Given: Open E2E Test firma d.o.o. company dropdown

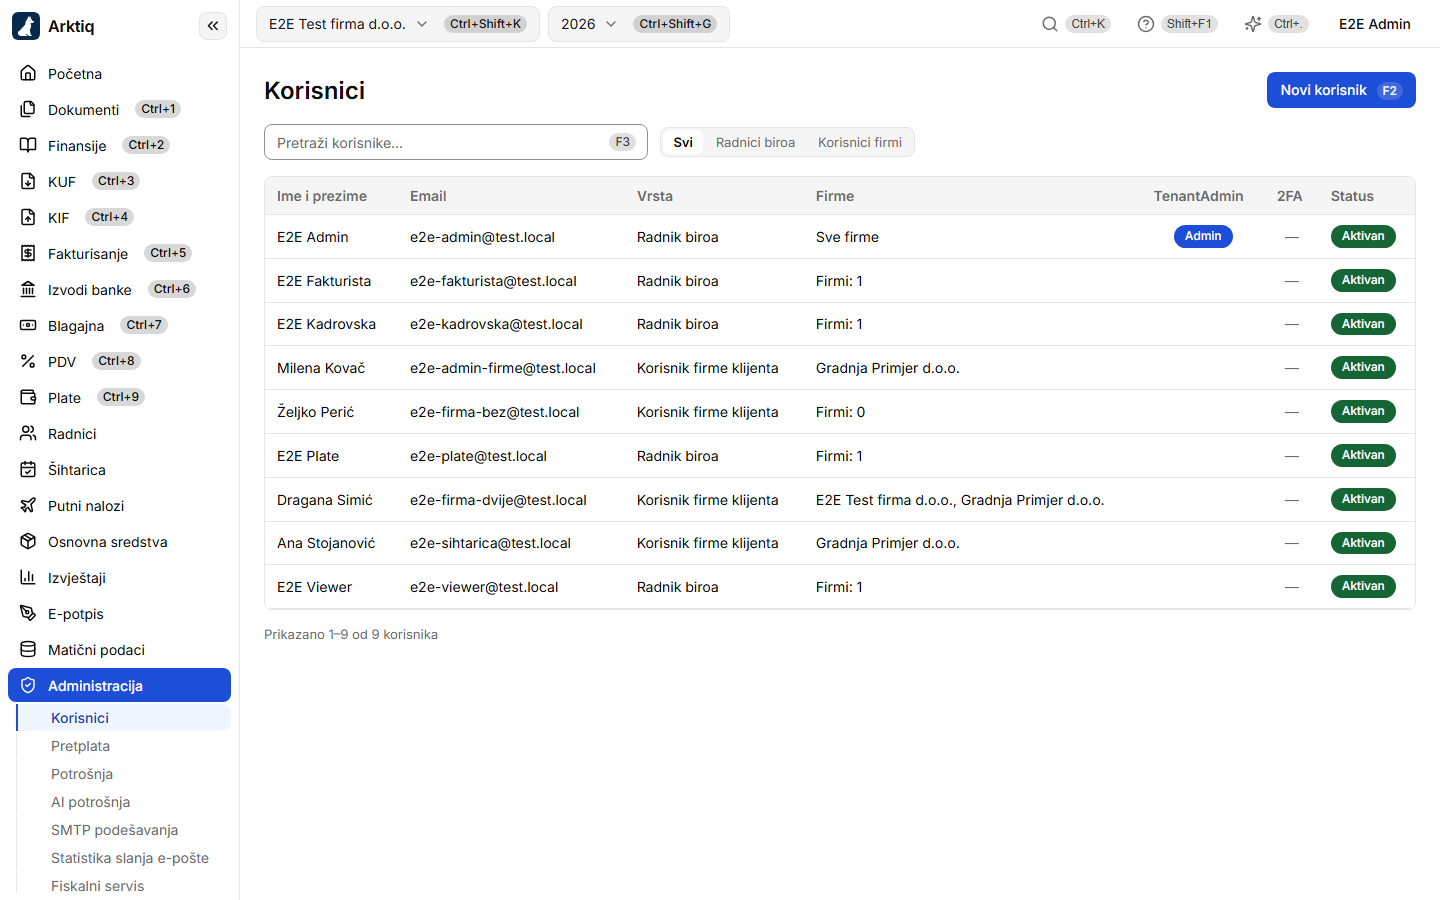Looking at the screenshot, I should tap(397, 24).
